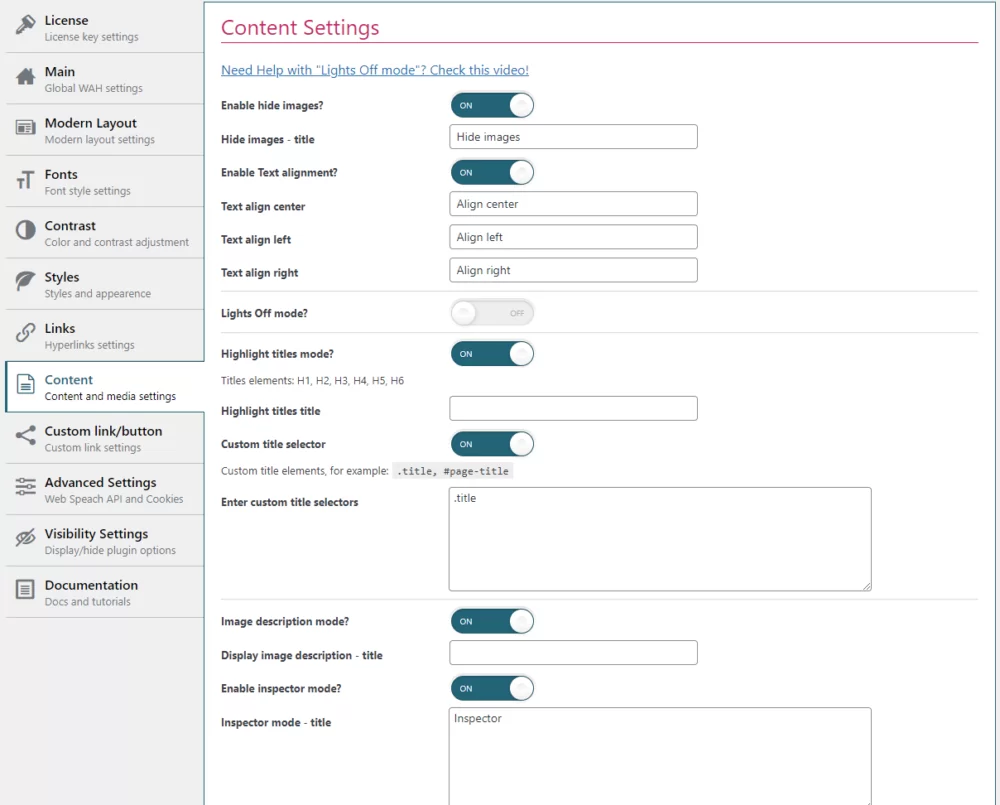Image resolution: width=1000 pixels, height=805 pixels.
Task: Turn off Enable inspector mode
Action: coord(492,688)
